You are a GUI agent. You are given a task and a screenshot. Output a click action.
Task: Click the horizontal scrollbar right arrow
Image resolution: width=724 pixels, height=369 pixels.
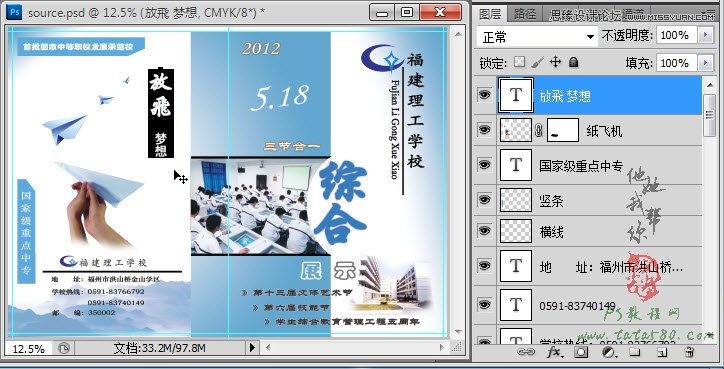(x=442, y=347)
